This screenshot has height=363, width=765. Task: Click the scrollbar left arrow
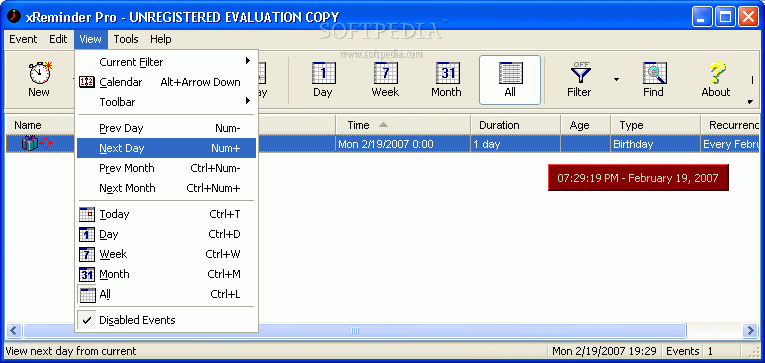pyautogui.click(x=14, y=331)
